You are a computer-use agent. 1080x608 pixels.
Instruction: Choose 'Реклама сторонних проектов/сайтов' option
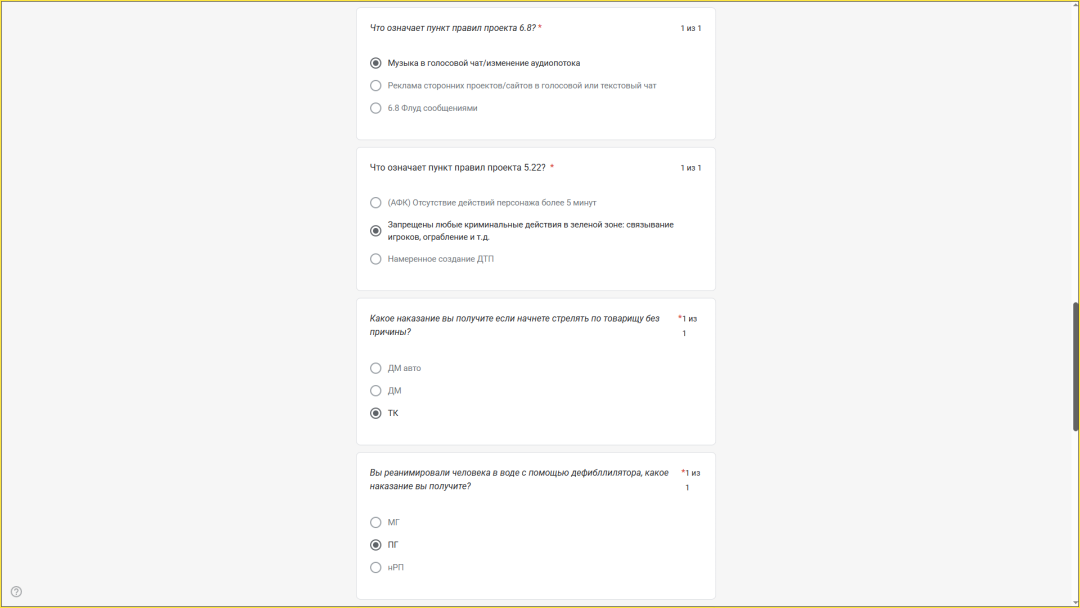pos(376,86)
